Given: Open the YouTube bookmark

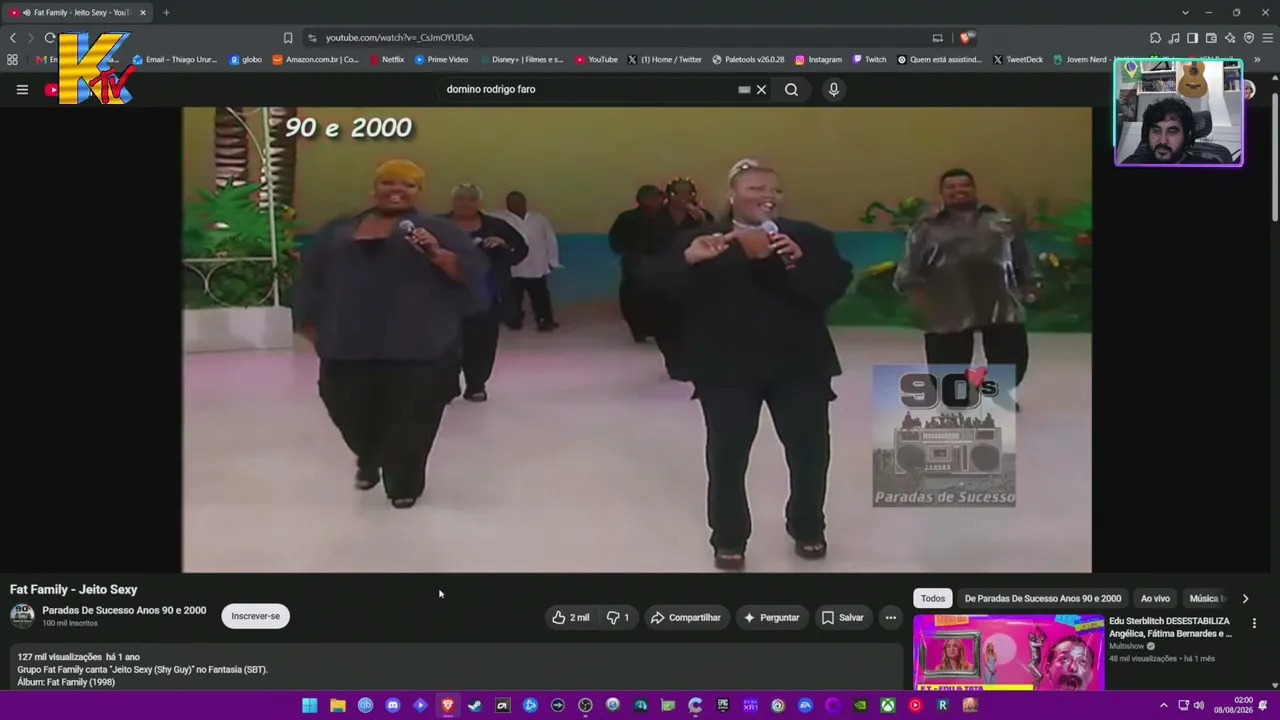Looking at the screenshot, I should [596, 60].
